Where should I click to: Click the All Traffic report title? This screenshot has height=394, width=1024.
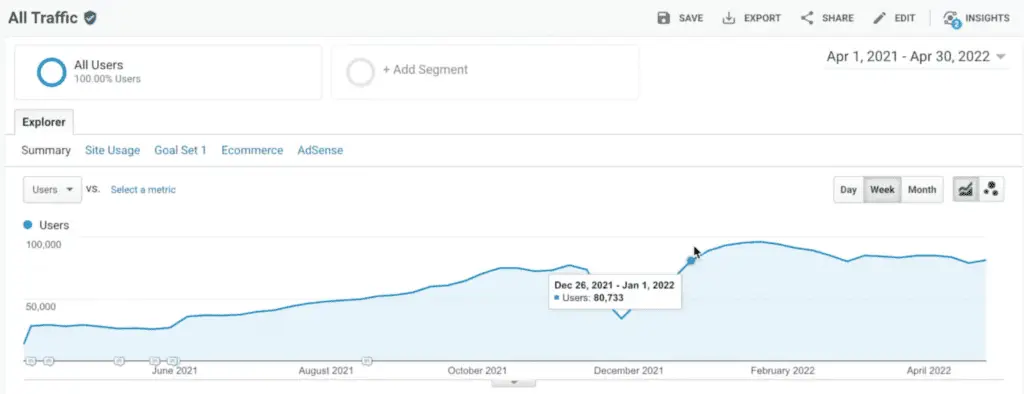pos(43,18)
